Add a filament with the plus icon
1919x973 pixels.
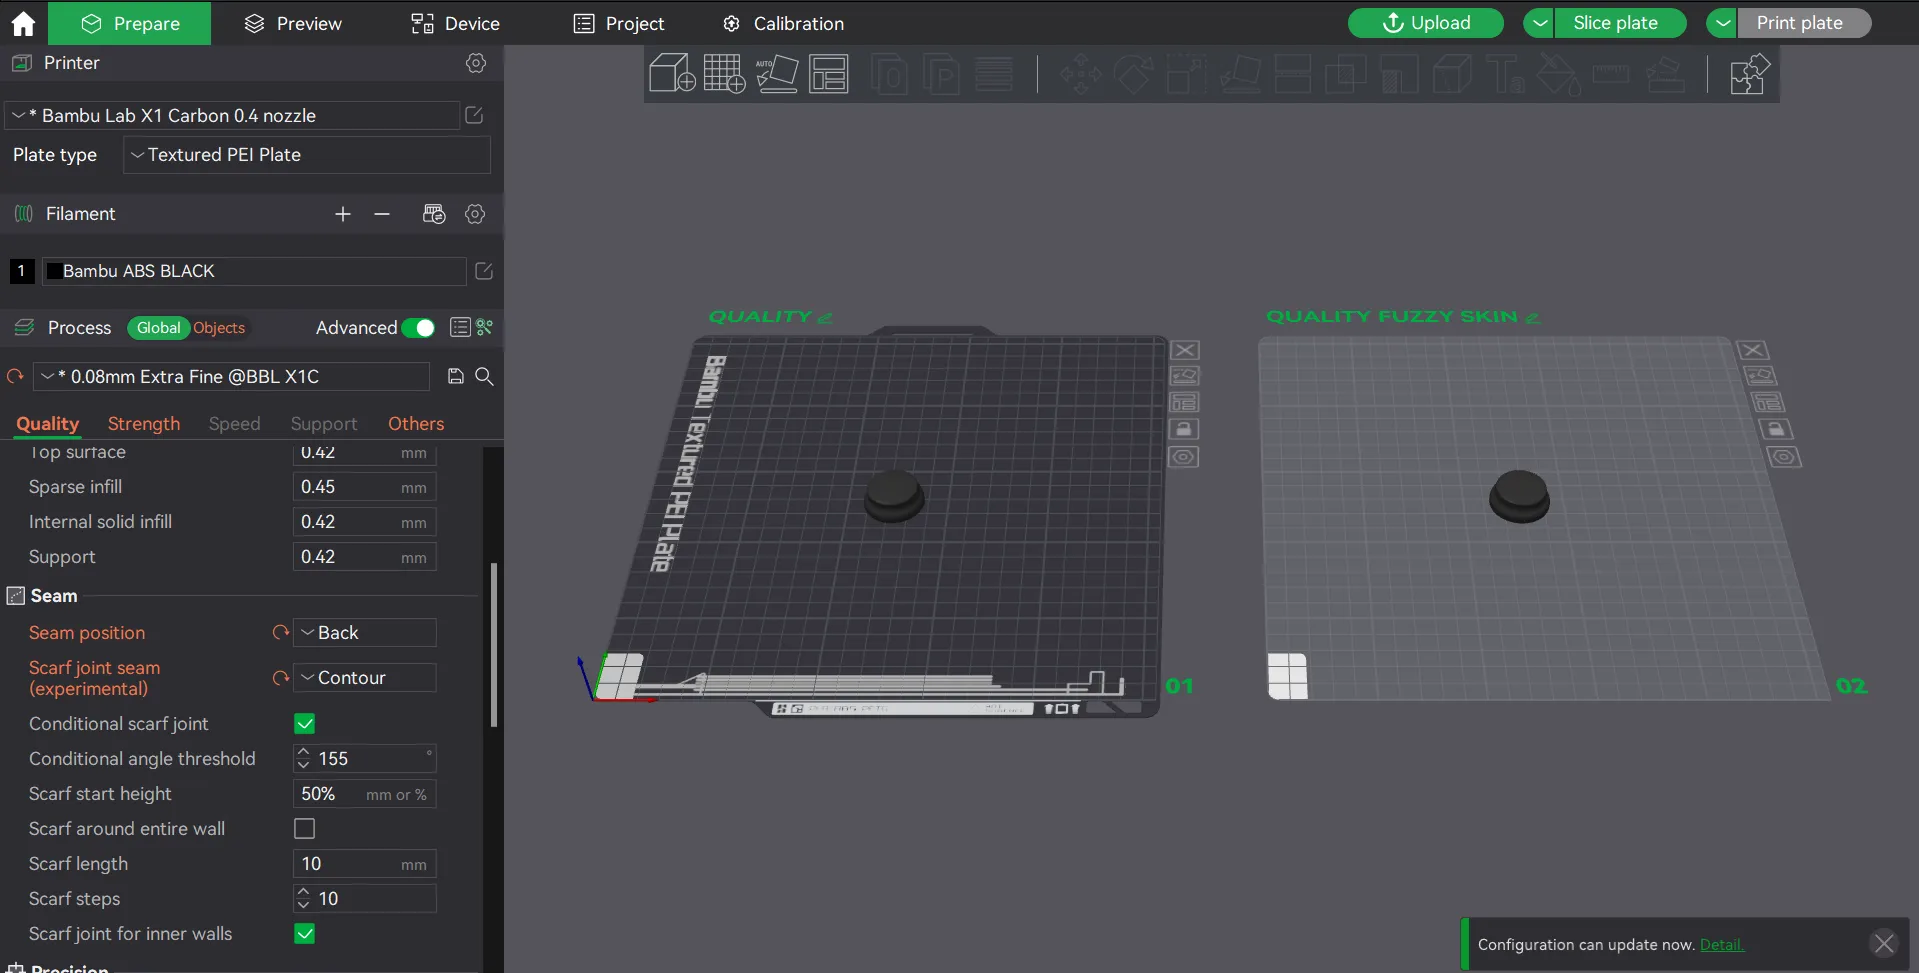[x=343, y=214]
